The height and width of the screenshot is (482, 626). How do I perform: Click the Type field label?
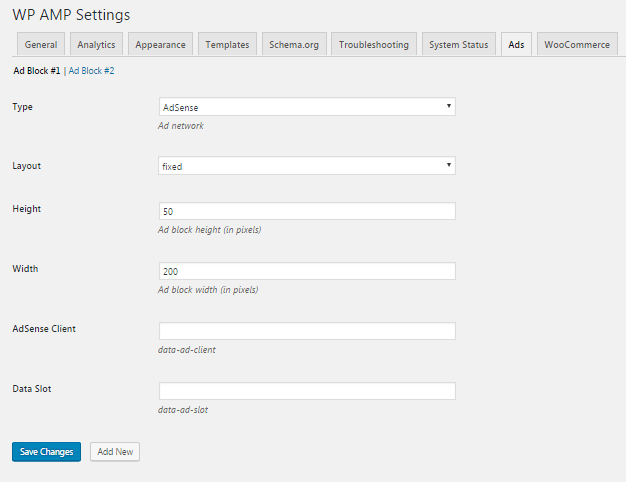[22, 107]
